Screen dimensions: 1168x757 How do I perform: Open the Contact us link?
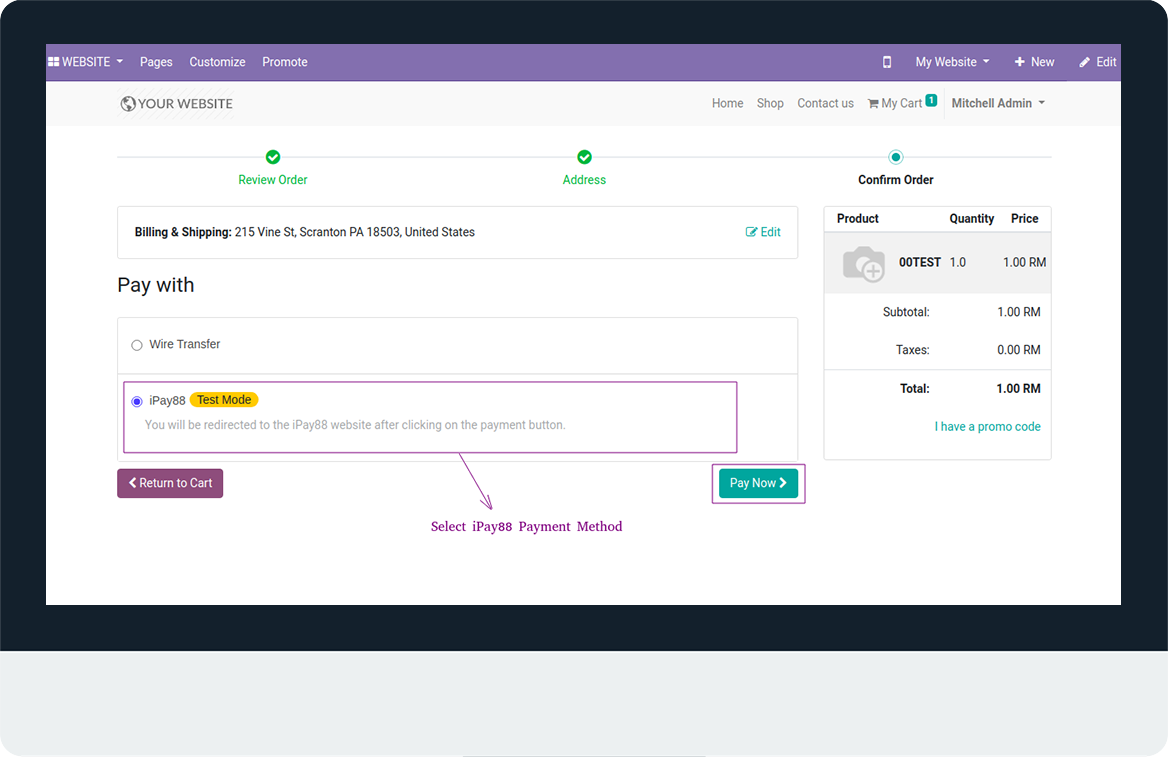pyautogui.click(x=825, y=104)
